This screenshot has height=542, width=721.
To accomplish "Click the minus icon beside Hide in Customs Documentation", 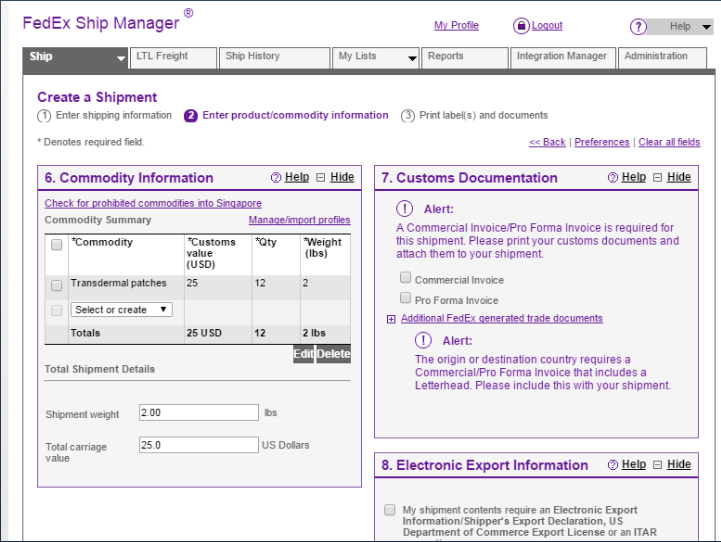I will coord(658,177).
